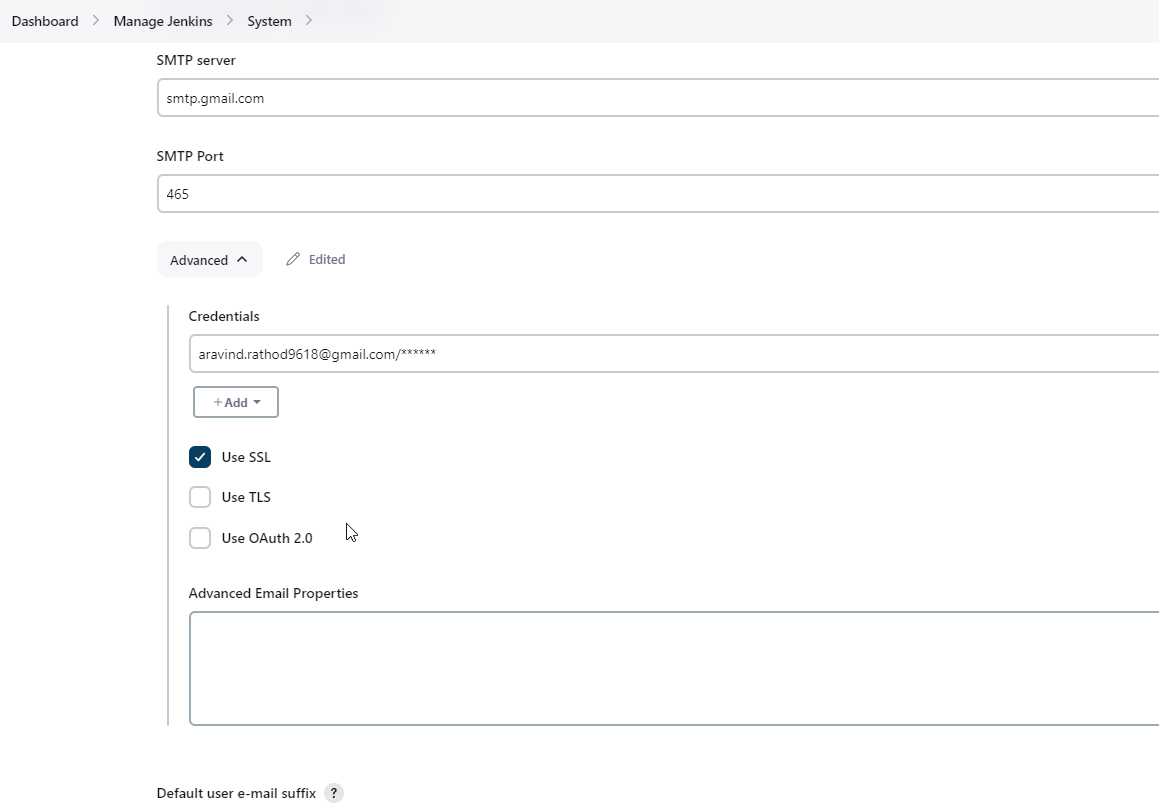Open the Add credentials dropdown

point(236,402)
